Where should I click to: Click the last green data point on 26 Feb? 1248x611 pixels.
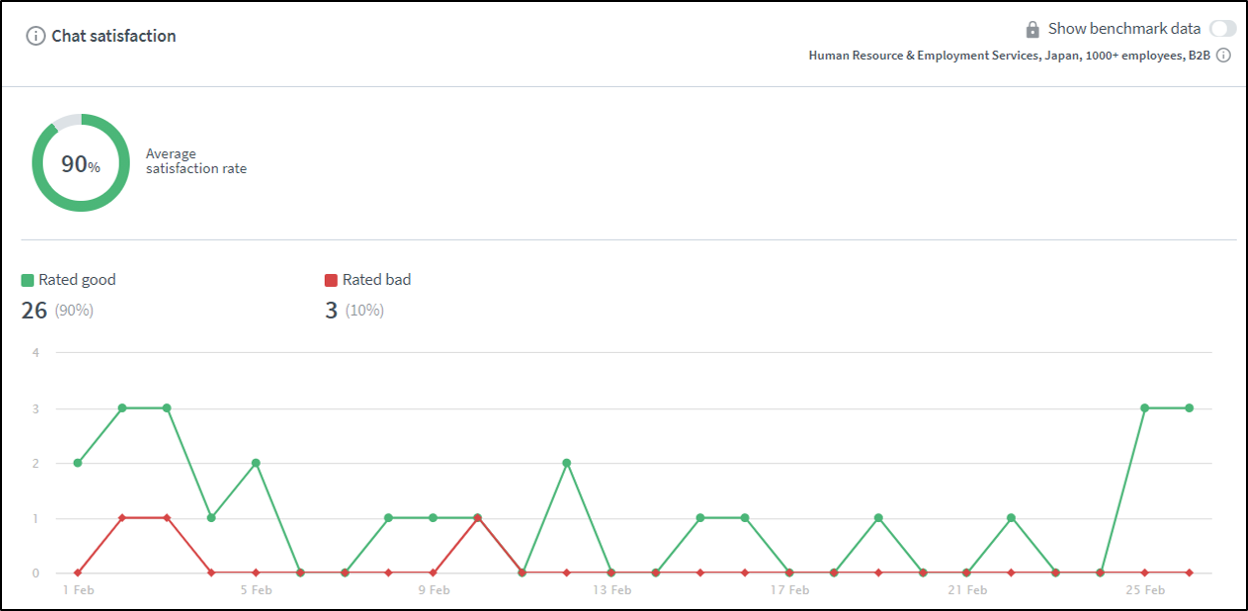[x=1189, y=408]
